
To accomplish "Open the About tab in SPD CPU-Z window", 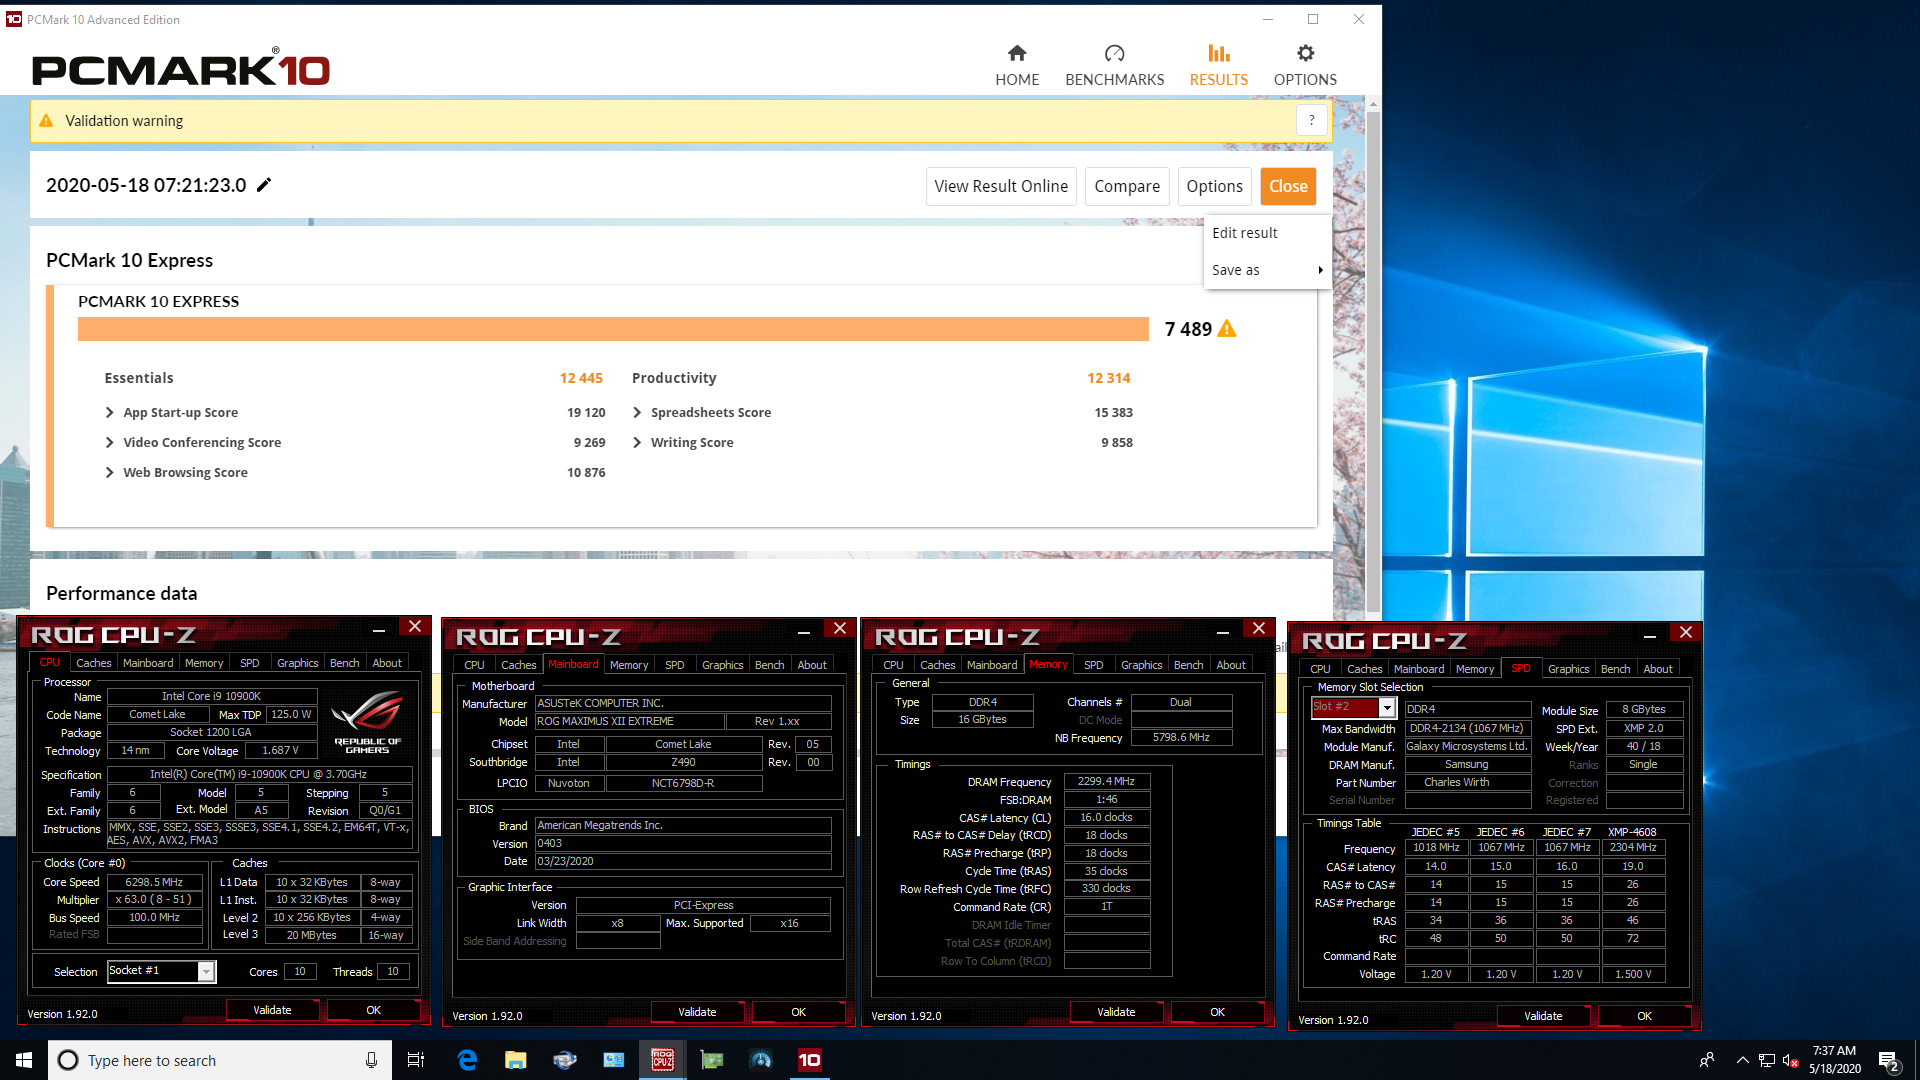I will coord(1657,669).
